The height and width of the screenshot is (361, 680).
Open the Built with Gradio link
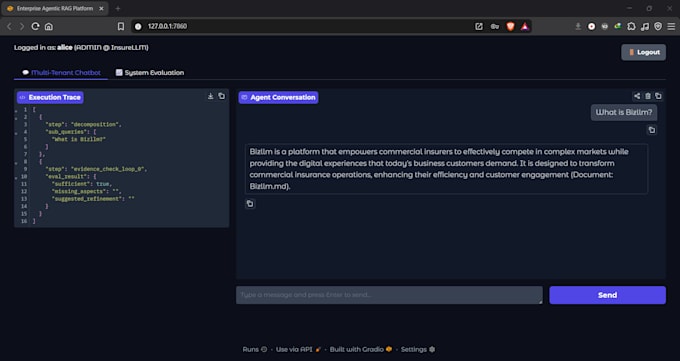point(360,349)
